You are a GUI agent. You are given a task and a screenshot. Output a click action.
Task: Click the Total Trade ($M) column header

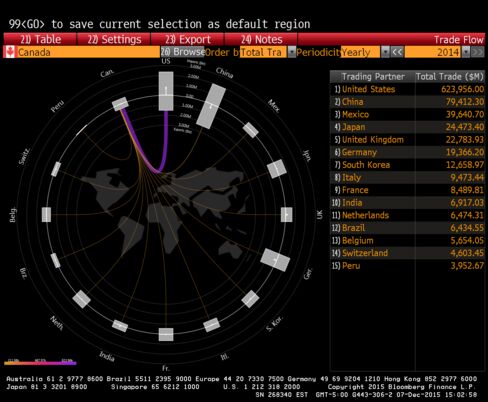450,77
